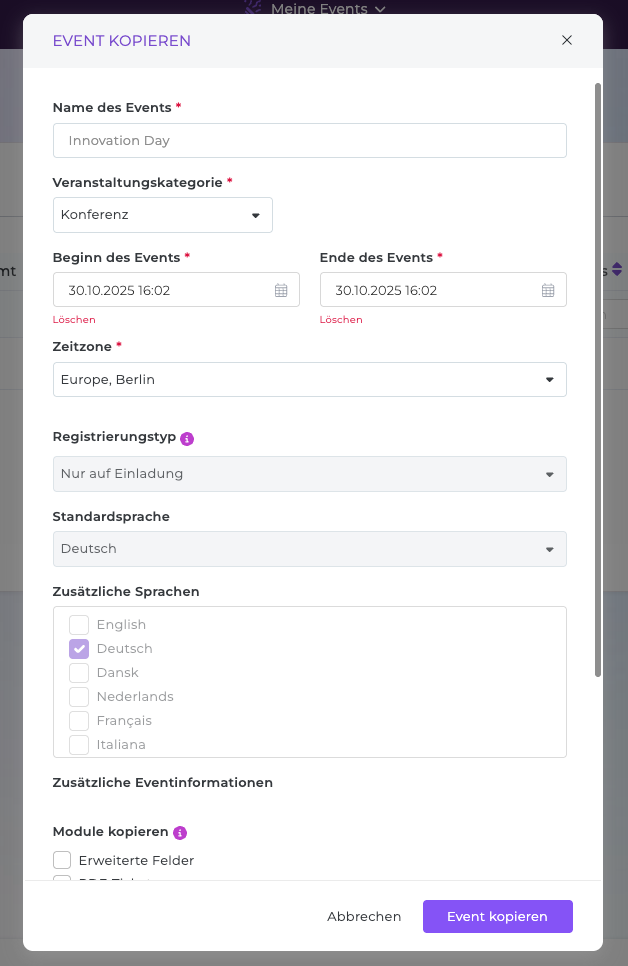Select the Dansk language checkbox
The image size is (628, 966).
[x=79, y=673]
